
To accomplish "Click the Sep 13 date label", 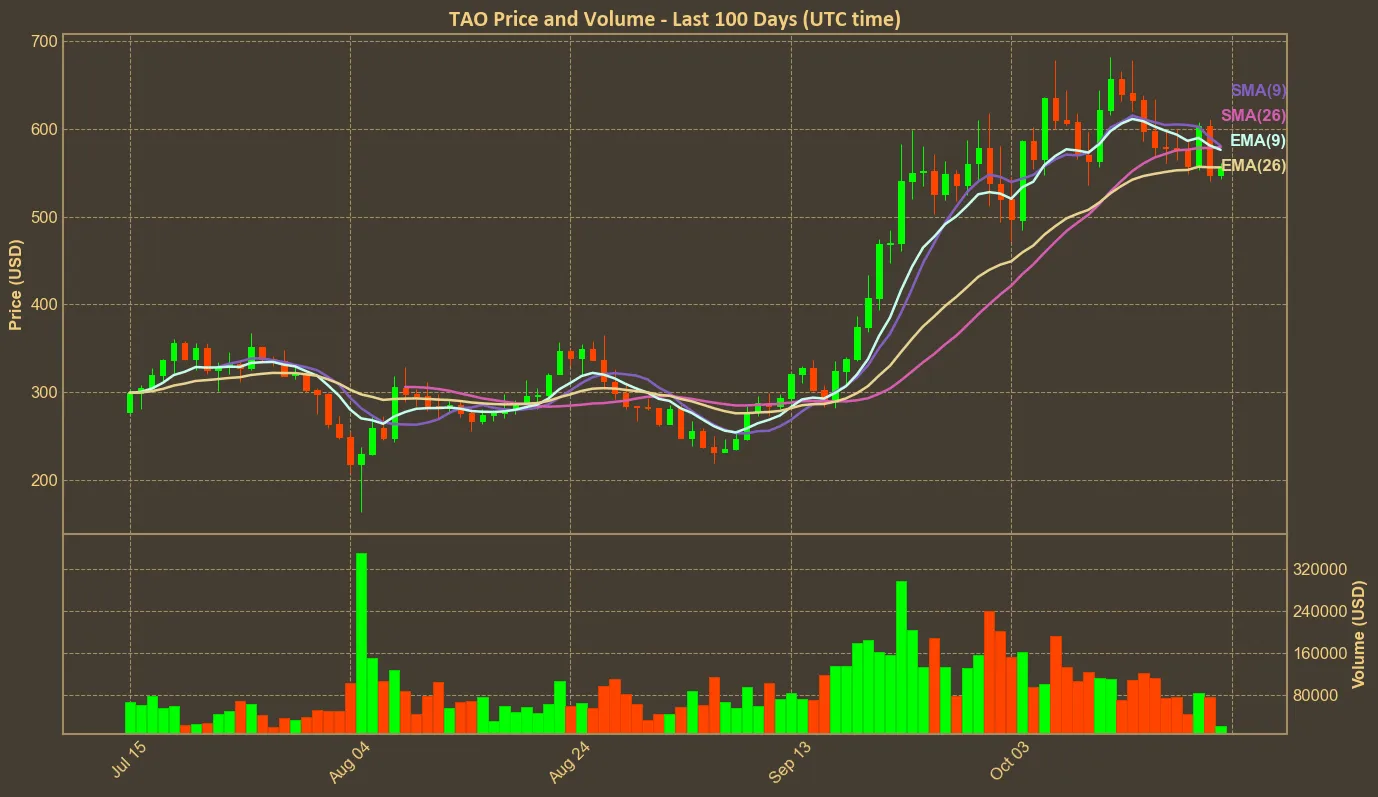I will pos(790,761).
